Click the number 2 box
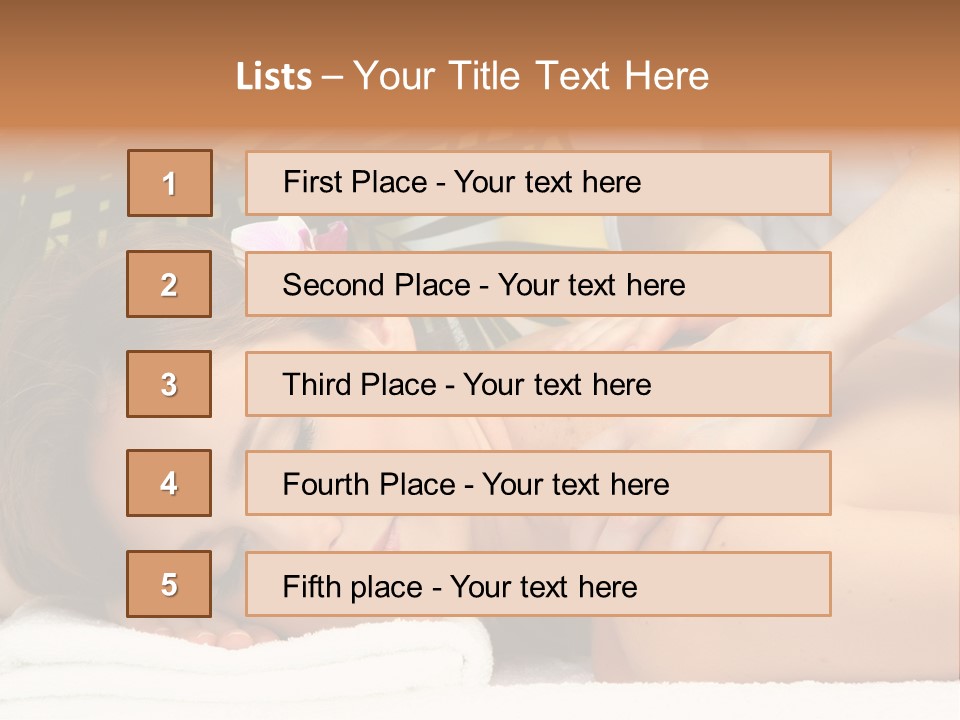Screen dimensions: 960x720 169,284
